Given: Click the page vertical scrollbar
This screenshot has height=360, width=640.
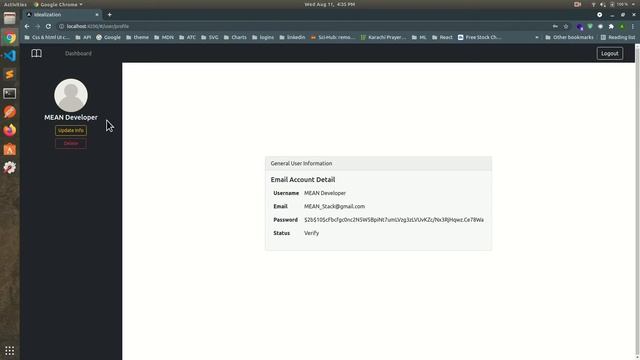Looking at the screenshot, I should point(637,202).
